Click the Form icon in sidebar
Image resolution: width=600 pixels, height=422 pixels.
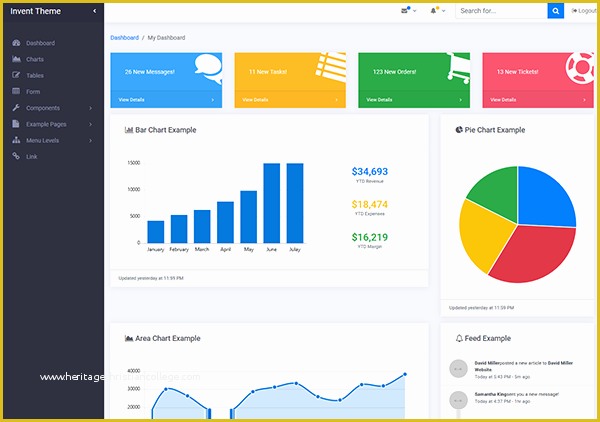click(x=16, y=91)
